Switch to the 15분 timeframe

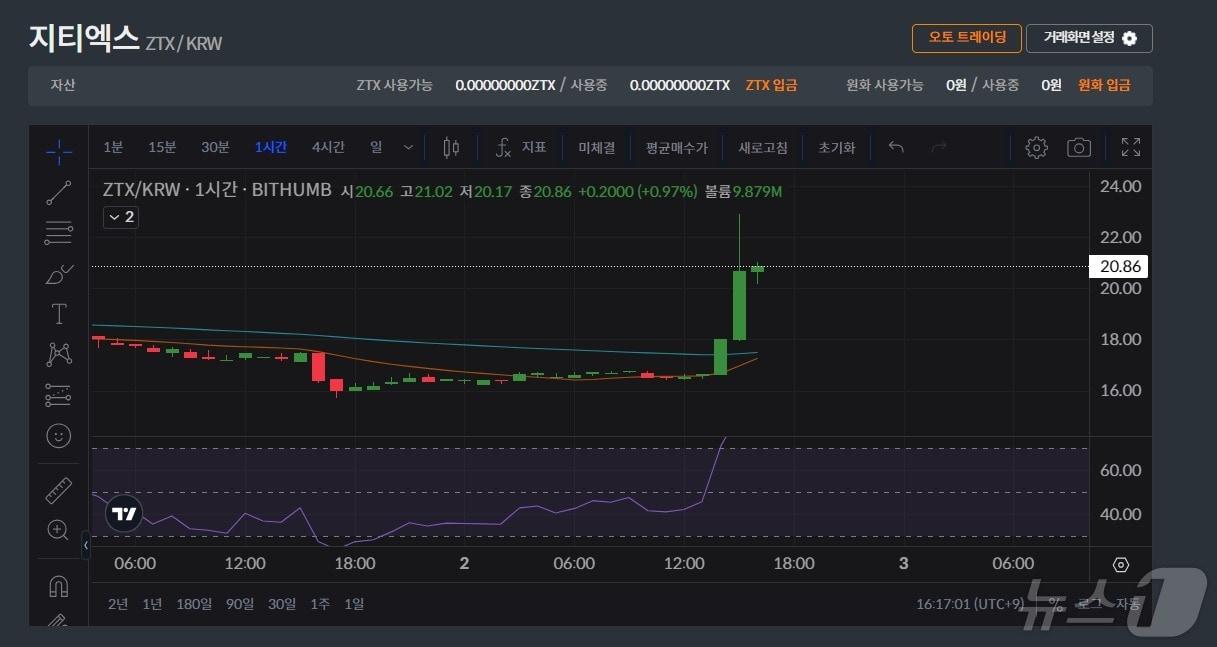pos(161,147)
